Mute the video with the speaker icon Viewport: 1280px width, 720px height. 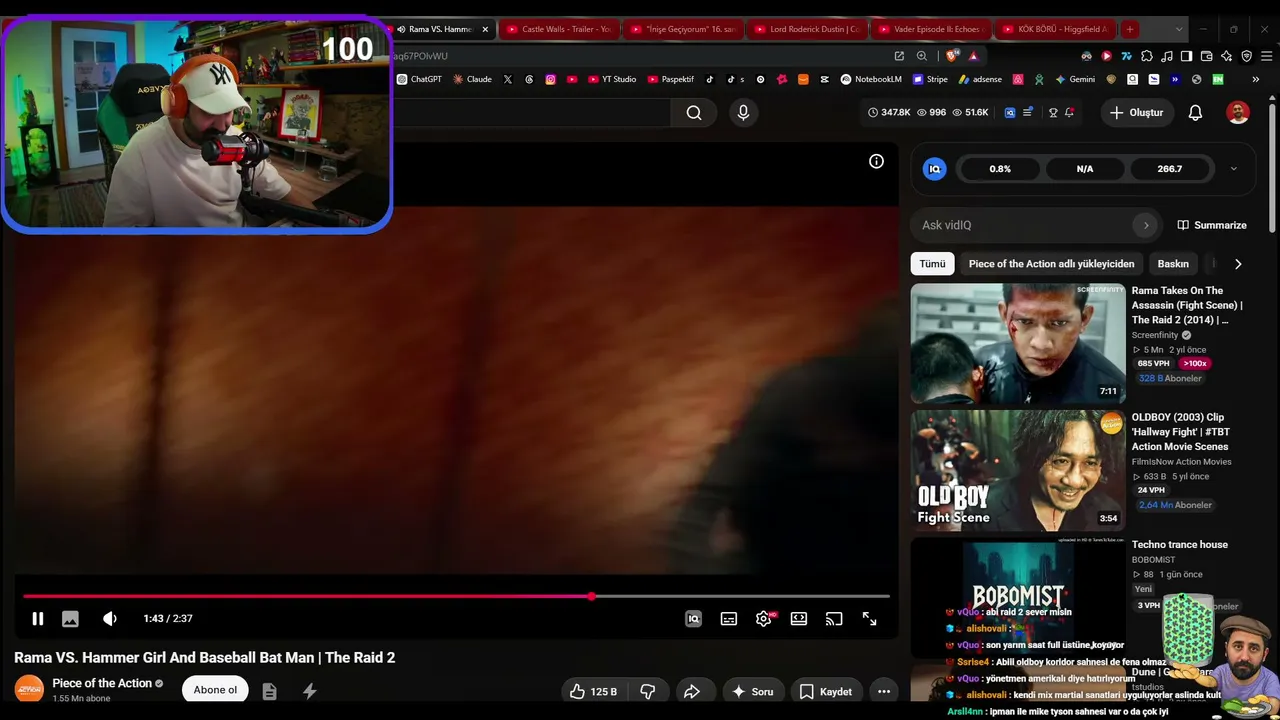[x=110, y=619]
